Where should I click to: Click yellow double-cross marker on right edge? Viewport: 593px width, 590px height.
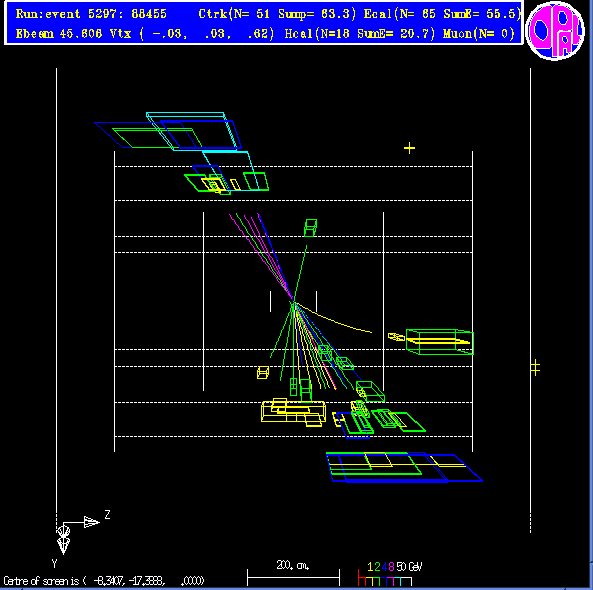[535, 367]
